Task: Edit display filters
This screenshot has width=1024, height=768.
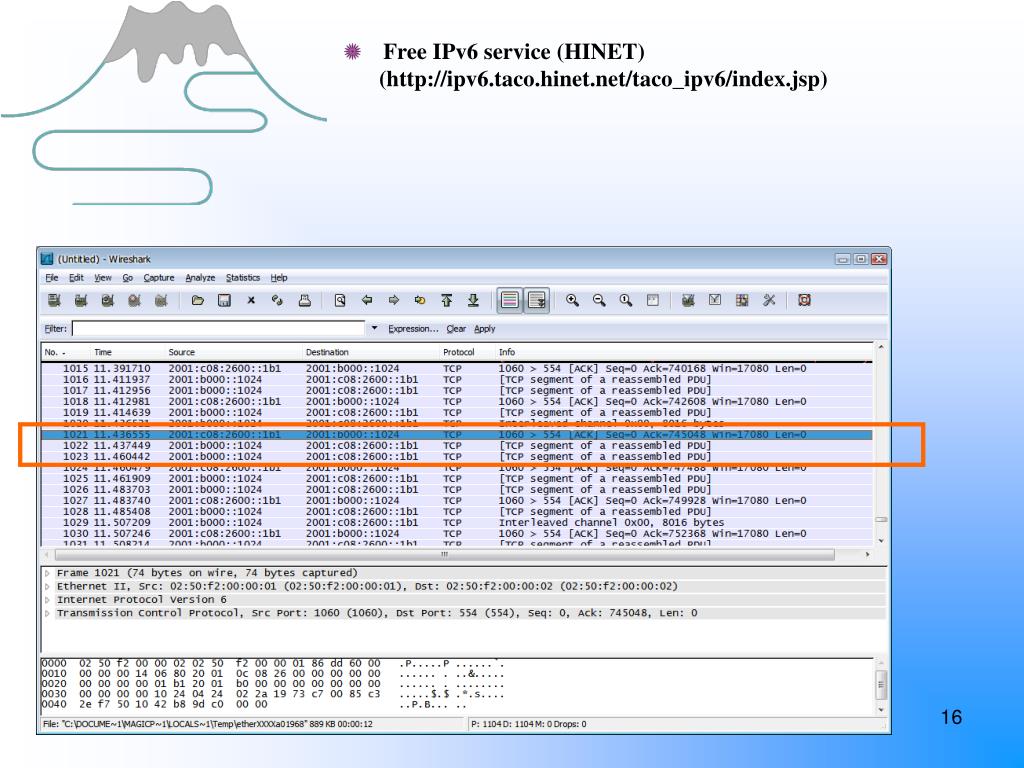Action: click(x=715, y=300)
